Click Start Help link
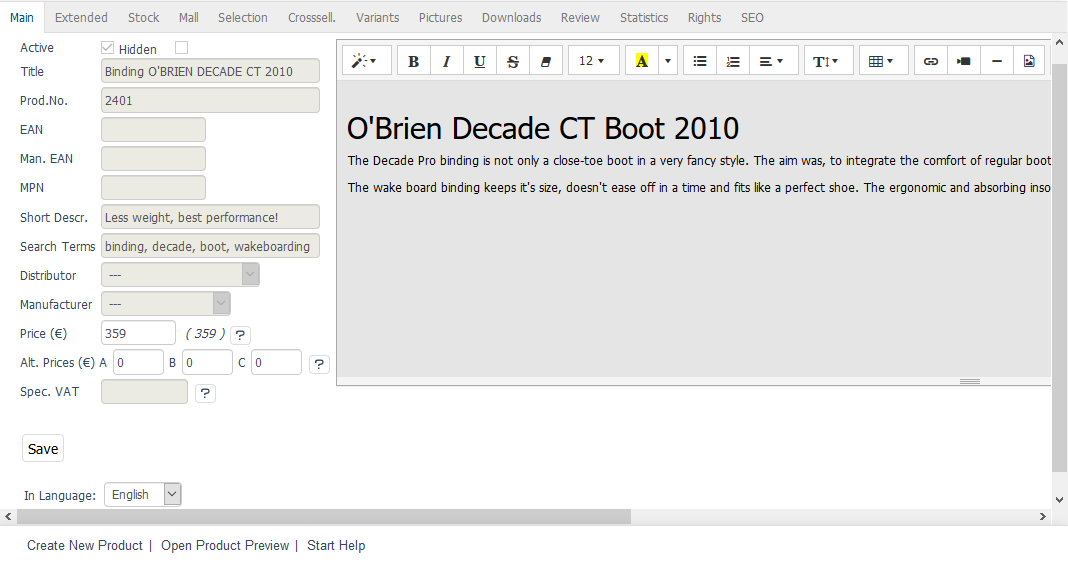 click(x=336, y=546)
